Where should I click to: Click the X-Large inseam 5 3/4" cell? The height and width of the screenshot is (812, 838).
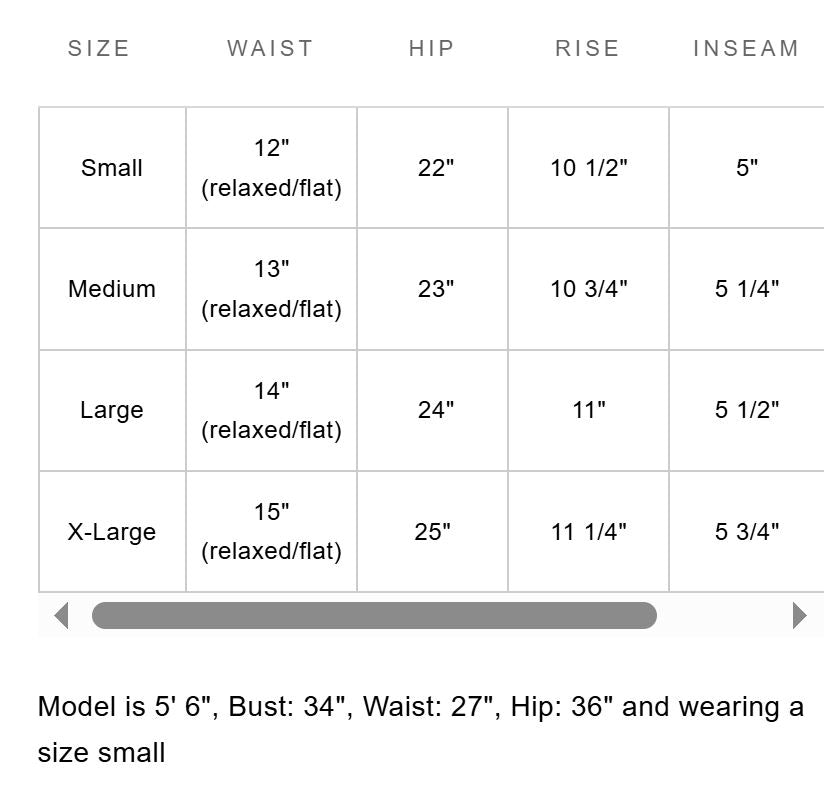pos(747,531)
